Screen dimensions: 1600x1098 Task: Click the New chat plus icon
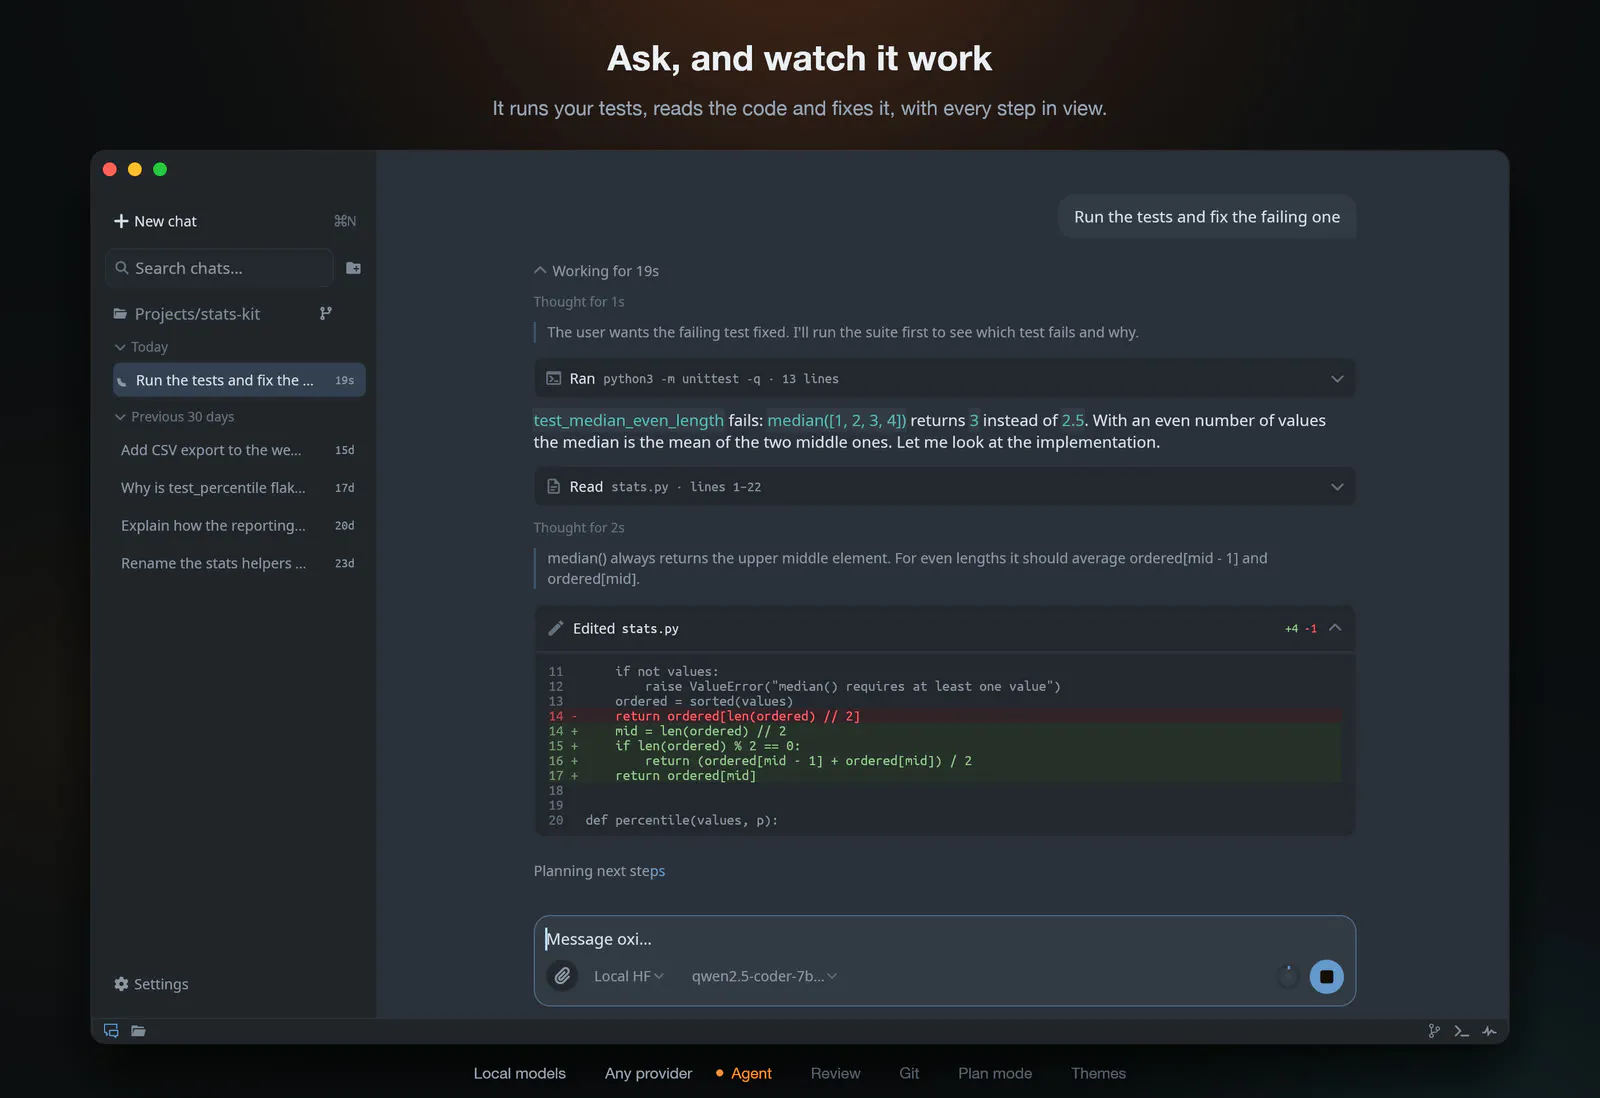121,221
